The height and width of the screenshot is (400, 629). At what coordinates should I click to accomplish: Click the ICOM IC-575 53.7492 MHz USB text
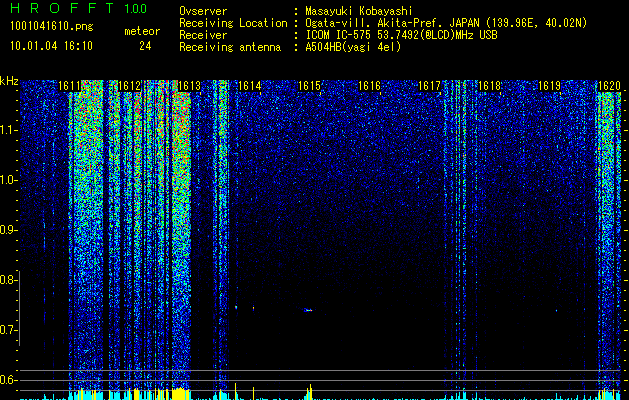(401, 35)
